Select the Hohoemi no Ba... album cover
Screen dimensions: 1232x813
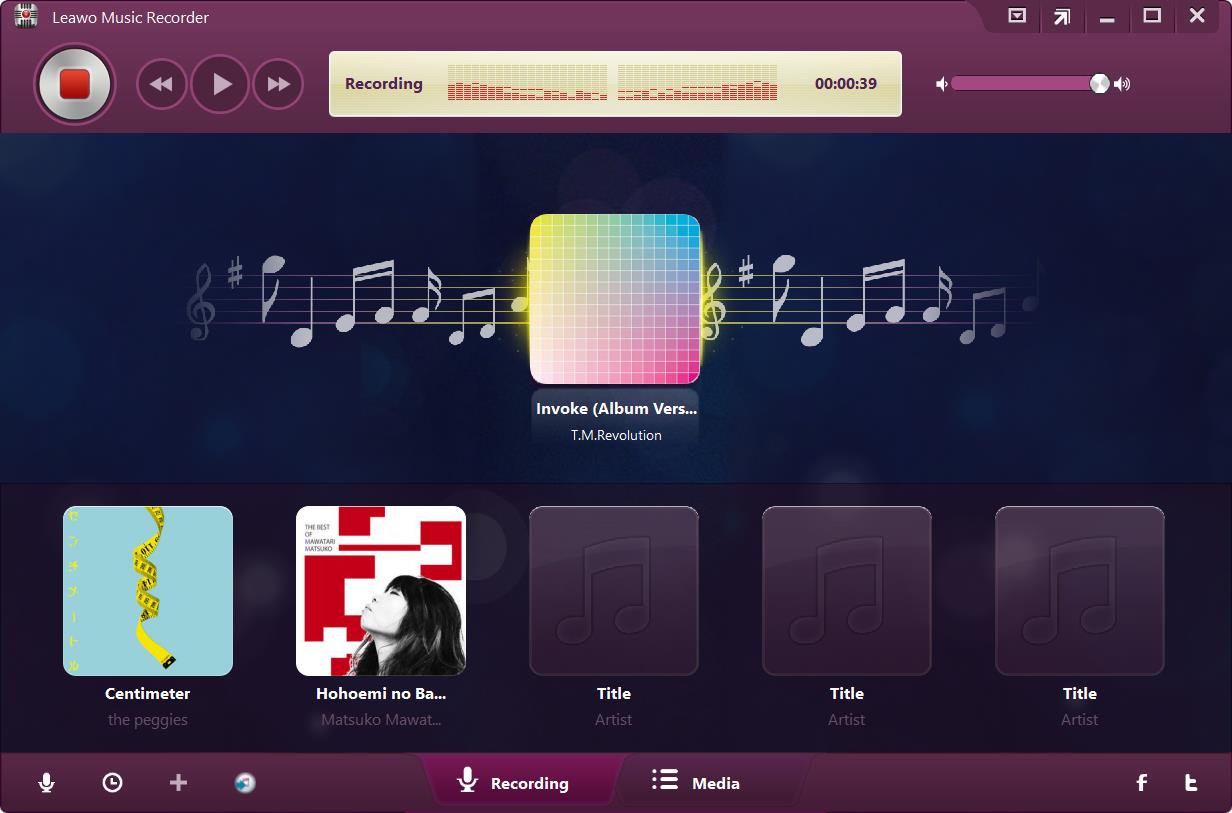(x=381, y=590)
